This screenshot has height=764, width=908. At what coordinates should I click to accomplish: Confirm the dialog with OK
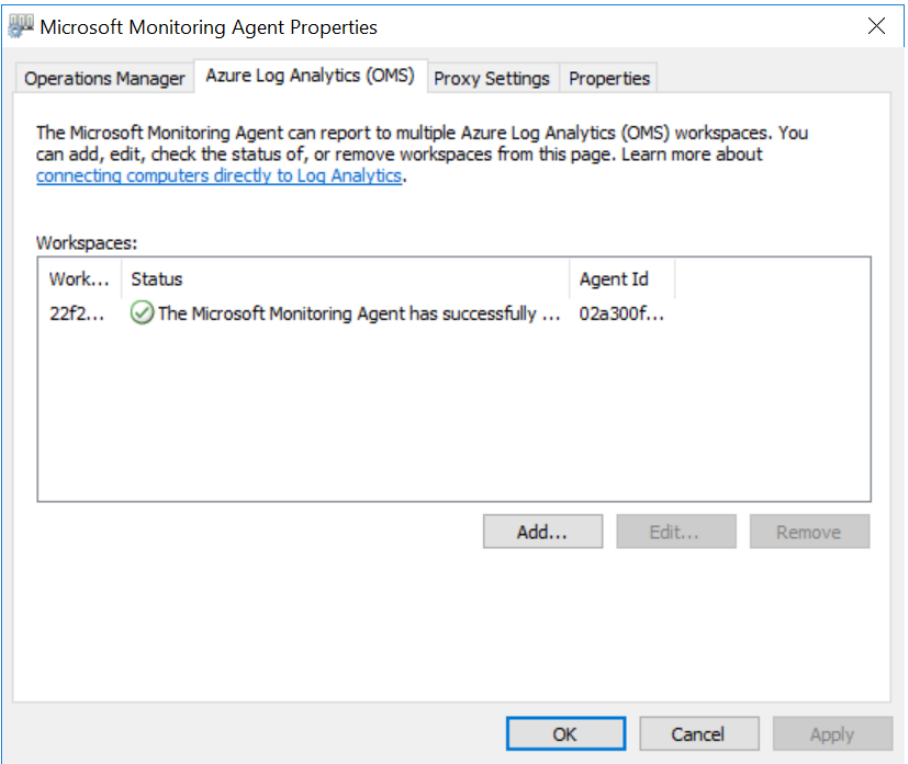(x=566, y=733)
